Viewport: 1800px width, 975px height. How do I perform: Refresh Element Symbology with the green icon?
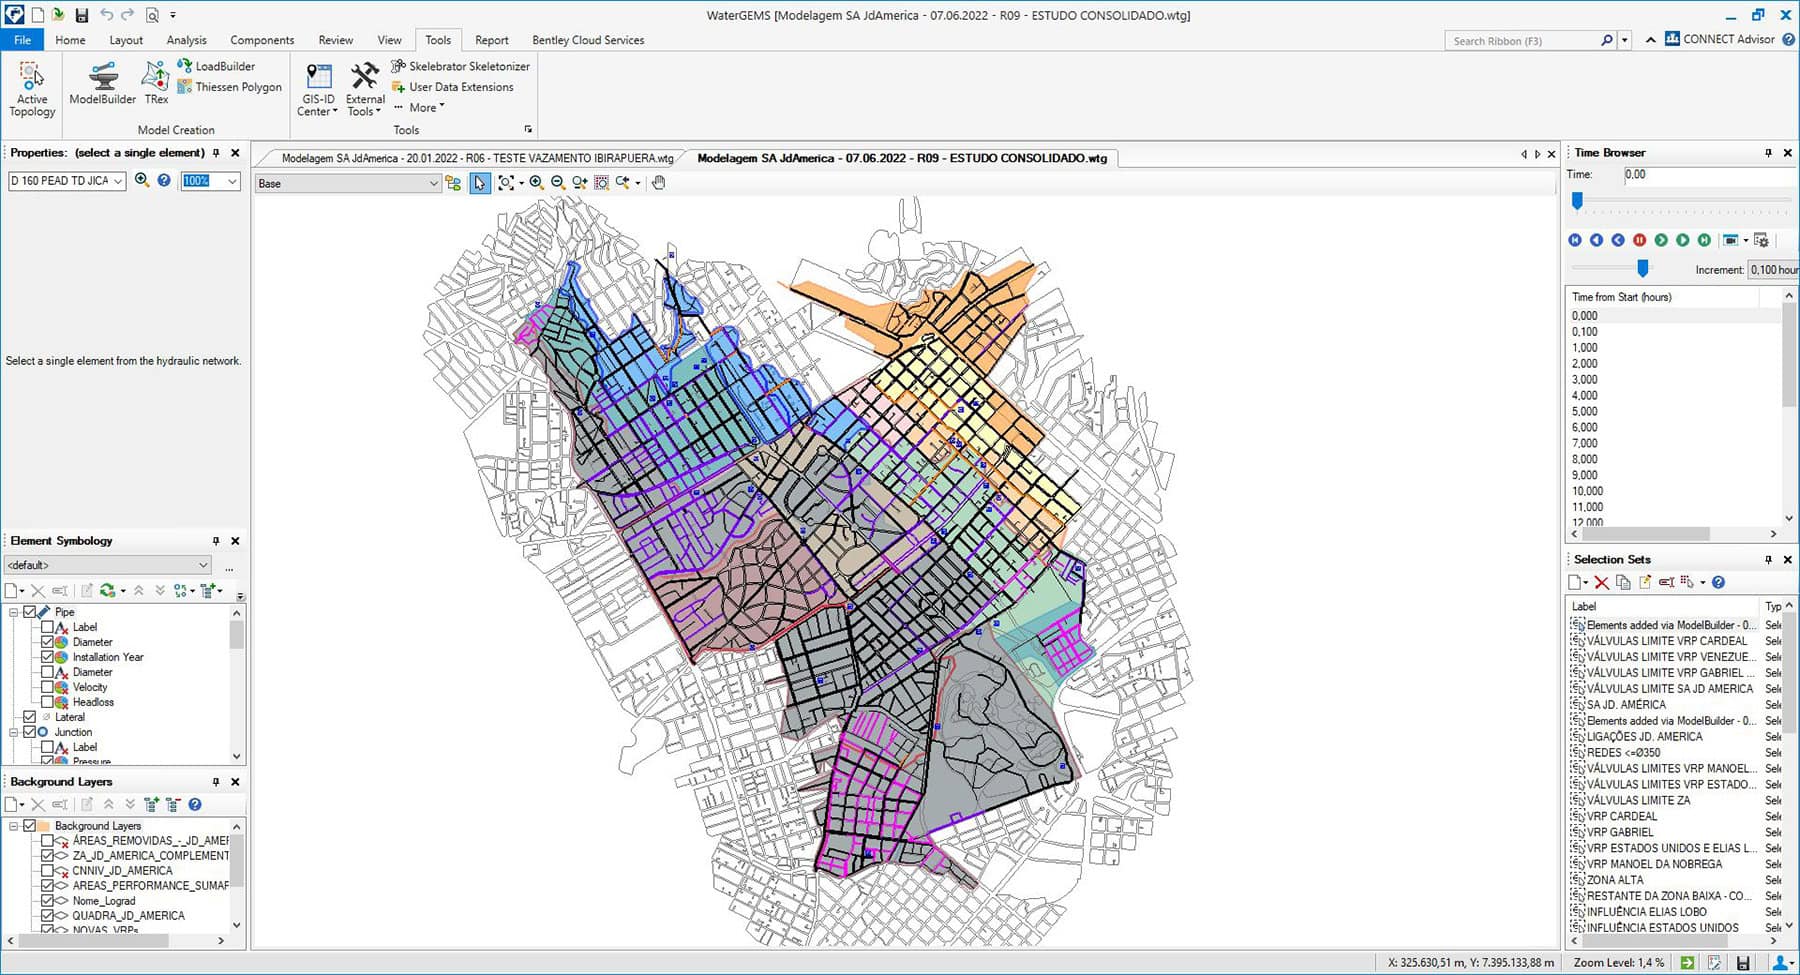click(x=108, y=591)
